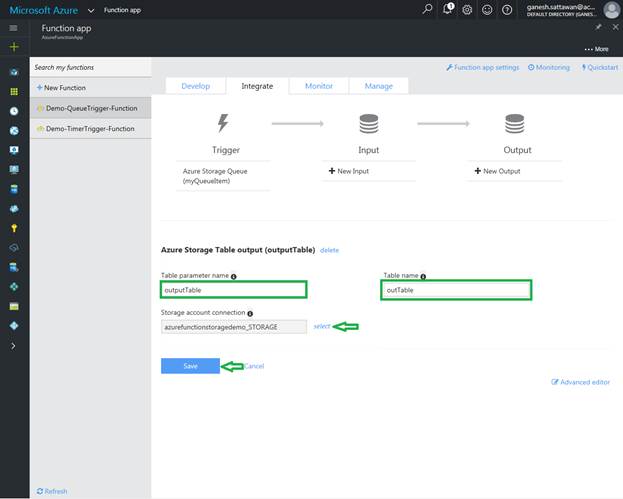Screen dimensions: 623x499
Task: Open the More options menu
Action: 596,48
